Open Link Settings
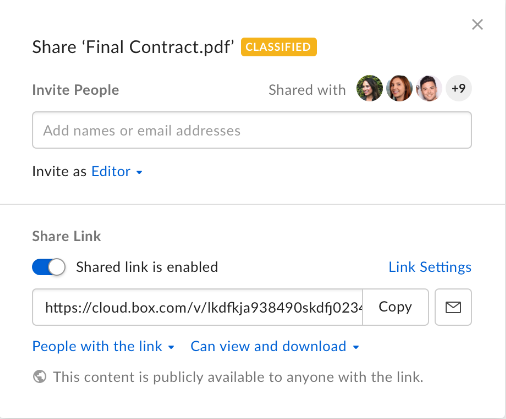506x419 pixels. click(x=430, y=267)
